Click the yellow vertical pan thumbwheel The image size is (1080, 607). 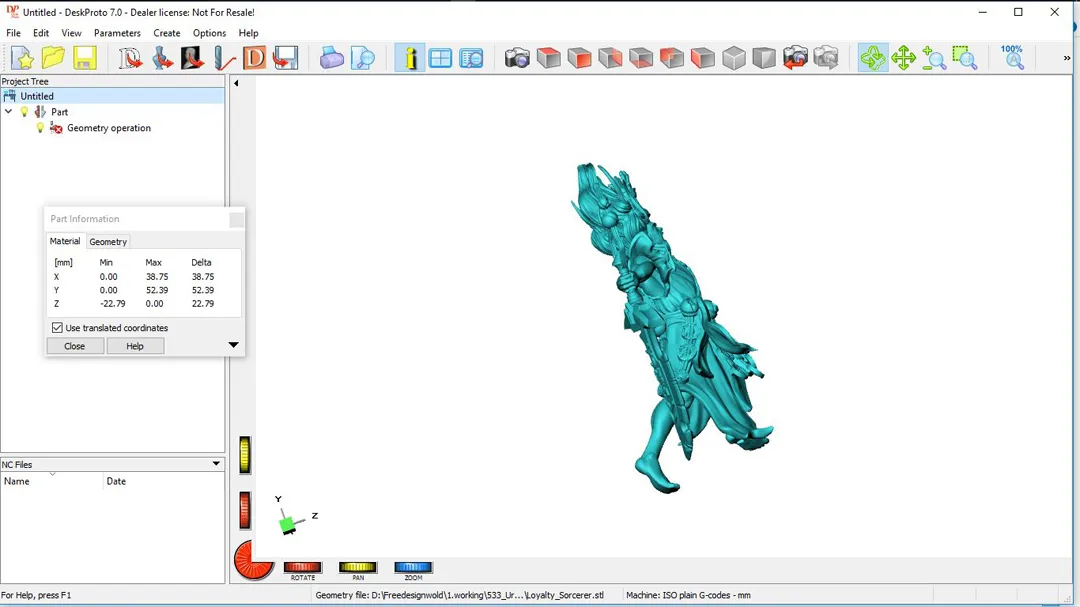245,455
